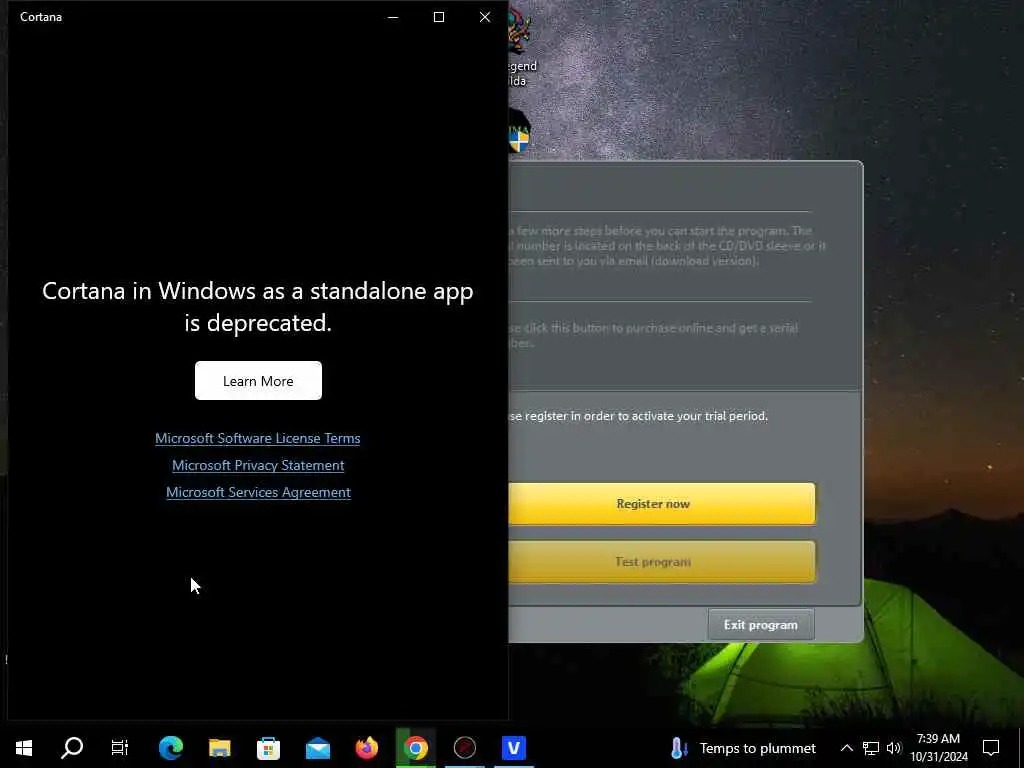Image resolution: width=1024 pixels, height=768 pixels.
Task: Expand the hidden system tray icons chevron
Action: click(846, 748)
